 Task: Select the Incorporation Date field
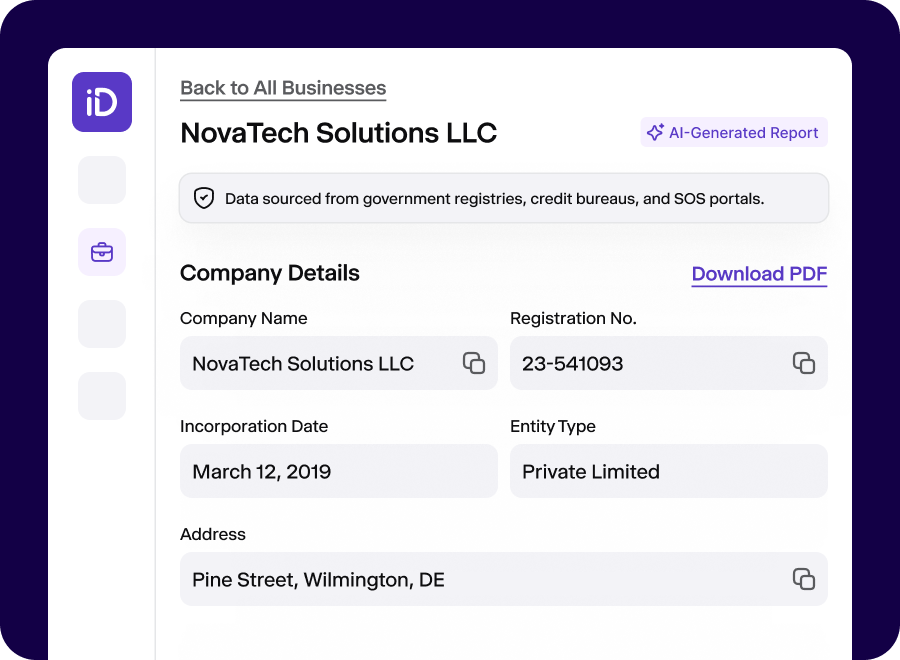click(x=338, y=471)
